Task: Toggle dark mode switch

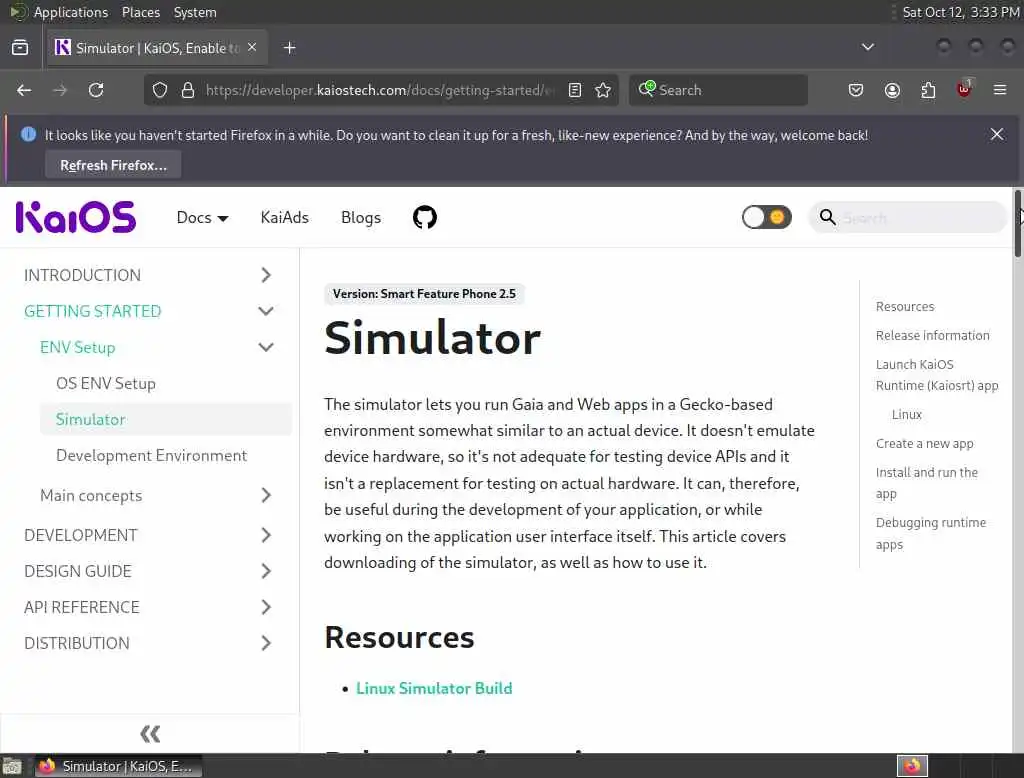Action: [x=766, y=218]
